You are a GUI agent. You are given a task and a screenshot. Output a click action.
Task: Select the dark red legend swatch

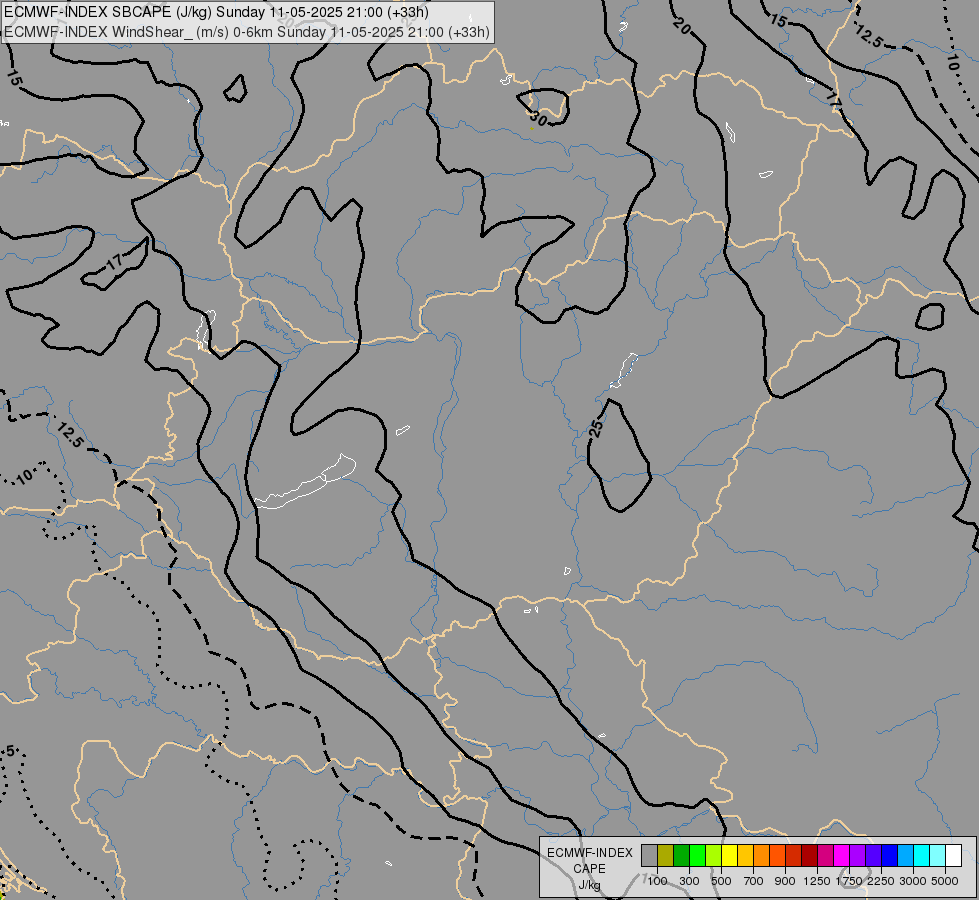[809, 855]
